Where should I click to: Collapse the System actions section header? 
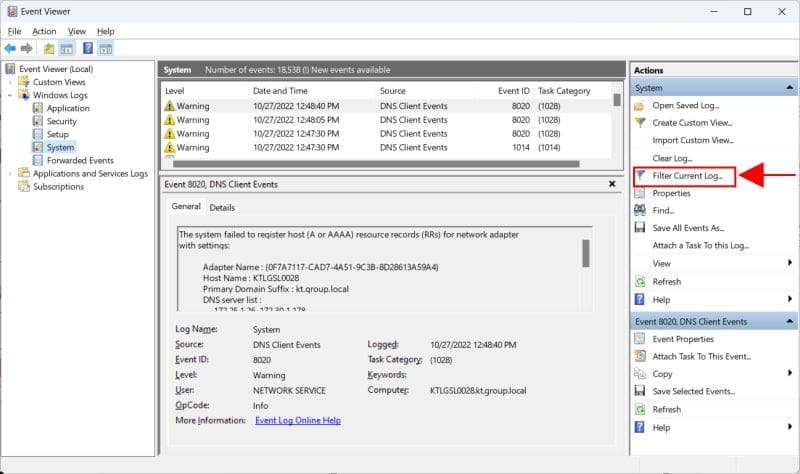[x=789, y=88]
